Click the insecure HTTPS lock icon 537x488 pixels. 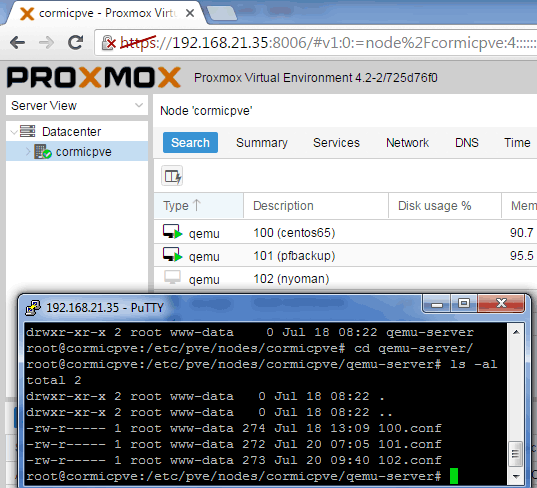coord(109,43)
